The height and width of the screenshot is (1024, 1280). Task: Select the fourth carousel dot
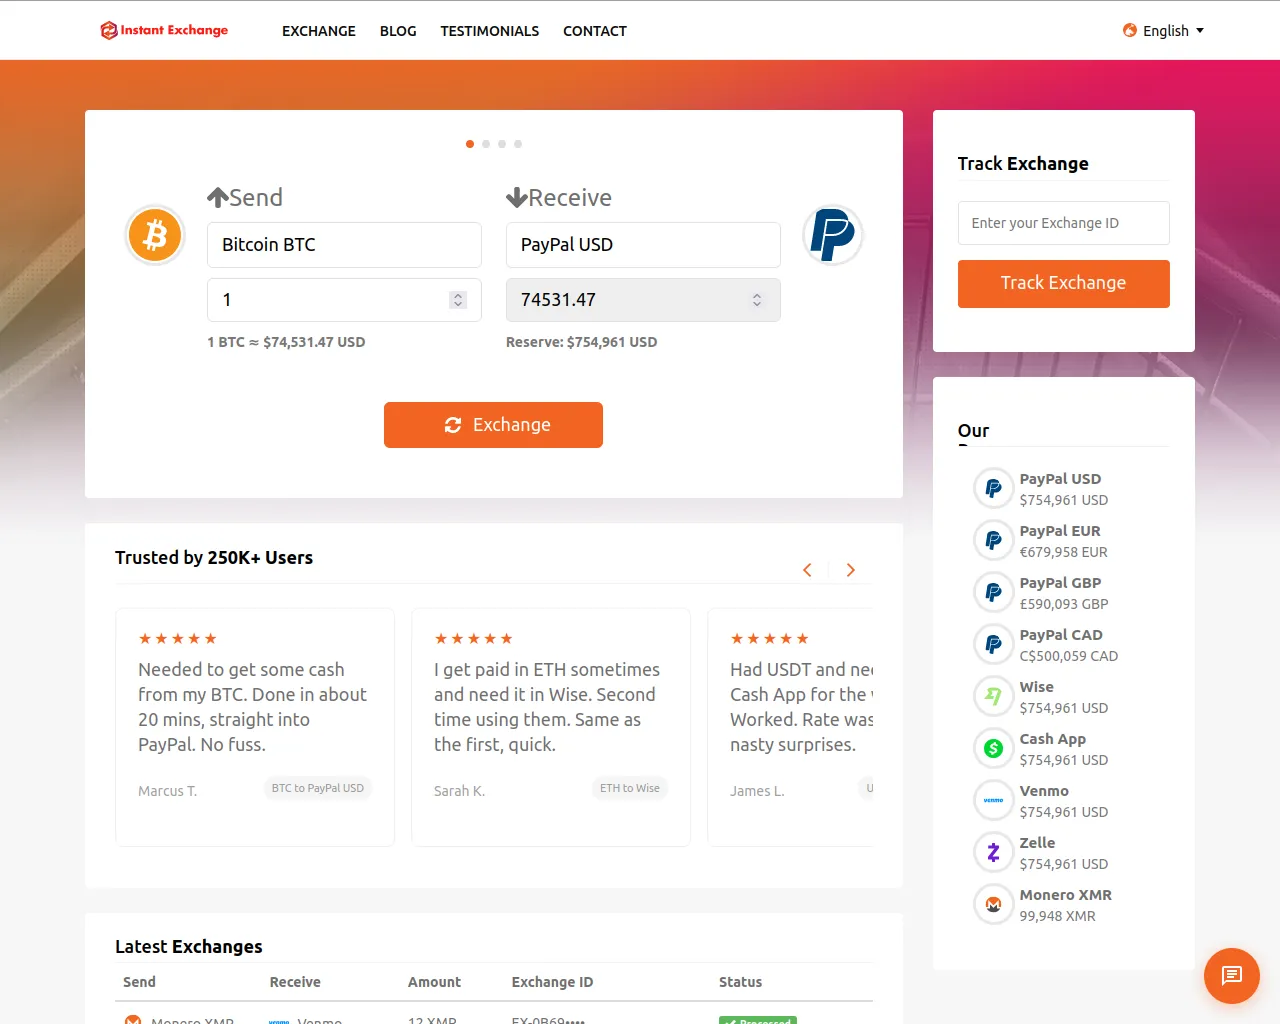tap(518, 144)
